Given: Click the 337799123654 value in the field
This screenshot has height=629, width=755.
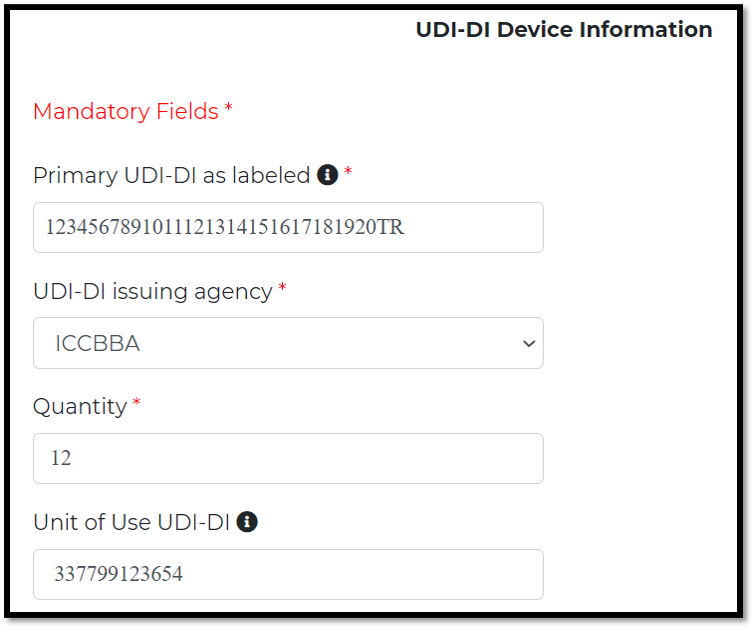Looking at the screenshot, I should click(118, 574).
